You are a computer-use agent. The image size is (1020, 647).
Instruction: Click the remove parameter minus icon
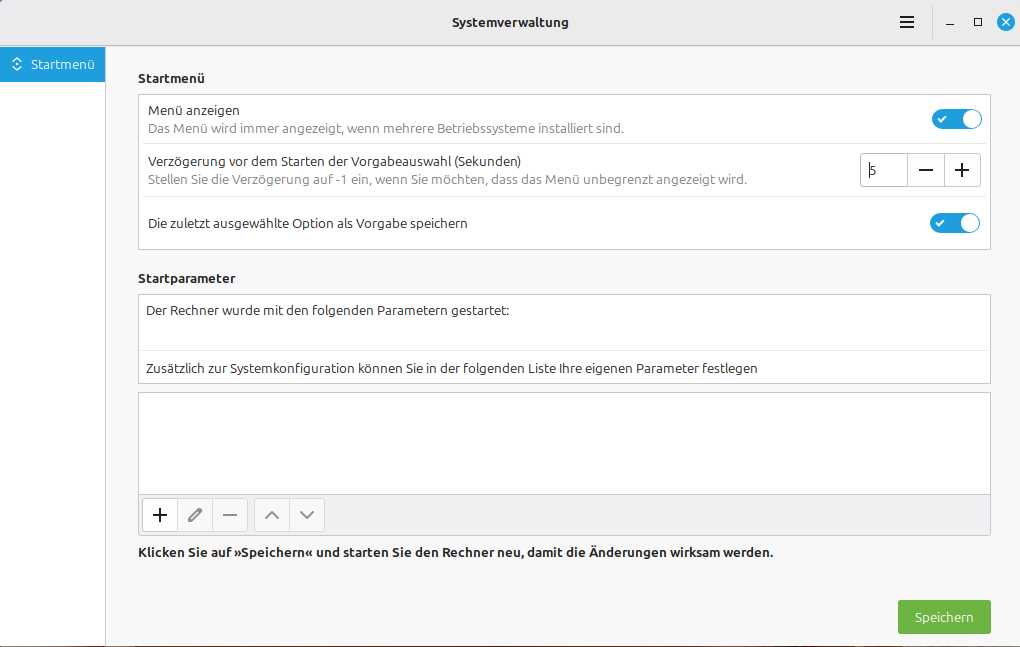click(x=230, y=515)
